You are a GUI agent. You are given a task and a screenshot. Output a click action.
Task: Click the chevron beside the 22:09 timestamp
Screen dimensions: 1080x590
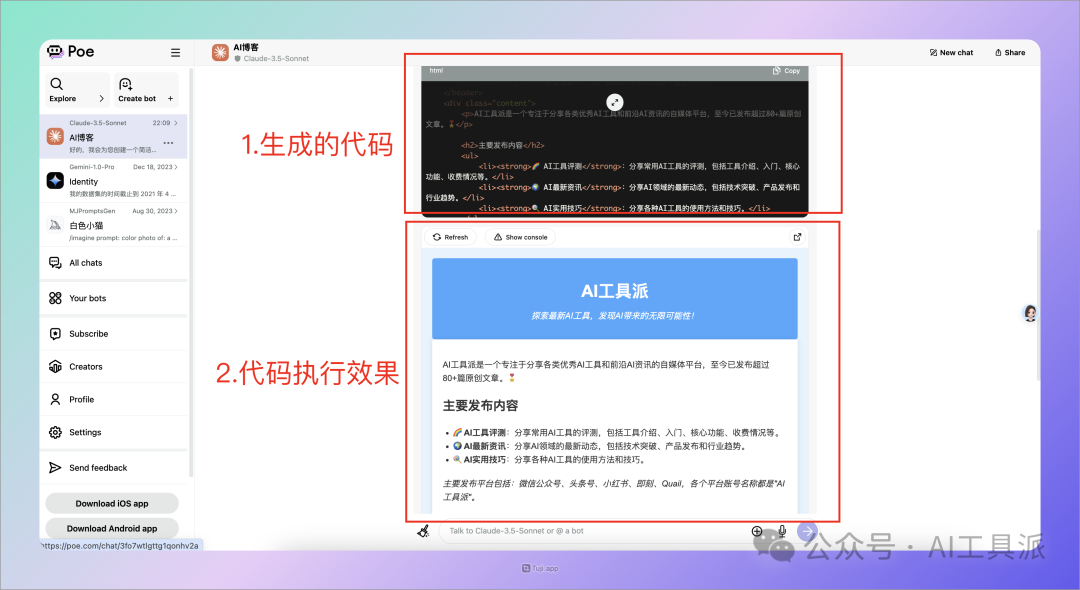tap(176, 123)
